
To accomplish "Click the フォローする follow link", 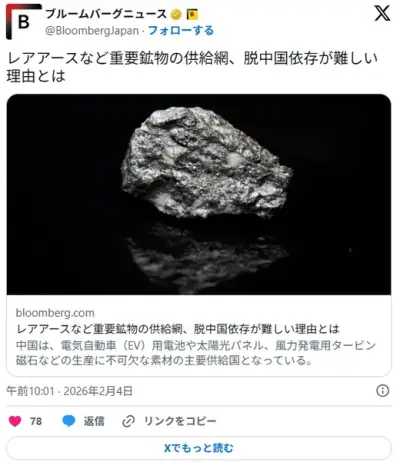I will click(181, 31).
